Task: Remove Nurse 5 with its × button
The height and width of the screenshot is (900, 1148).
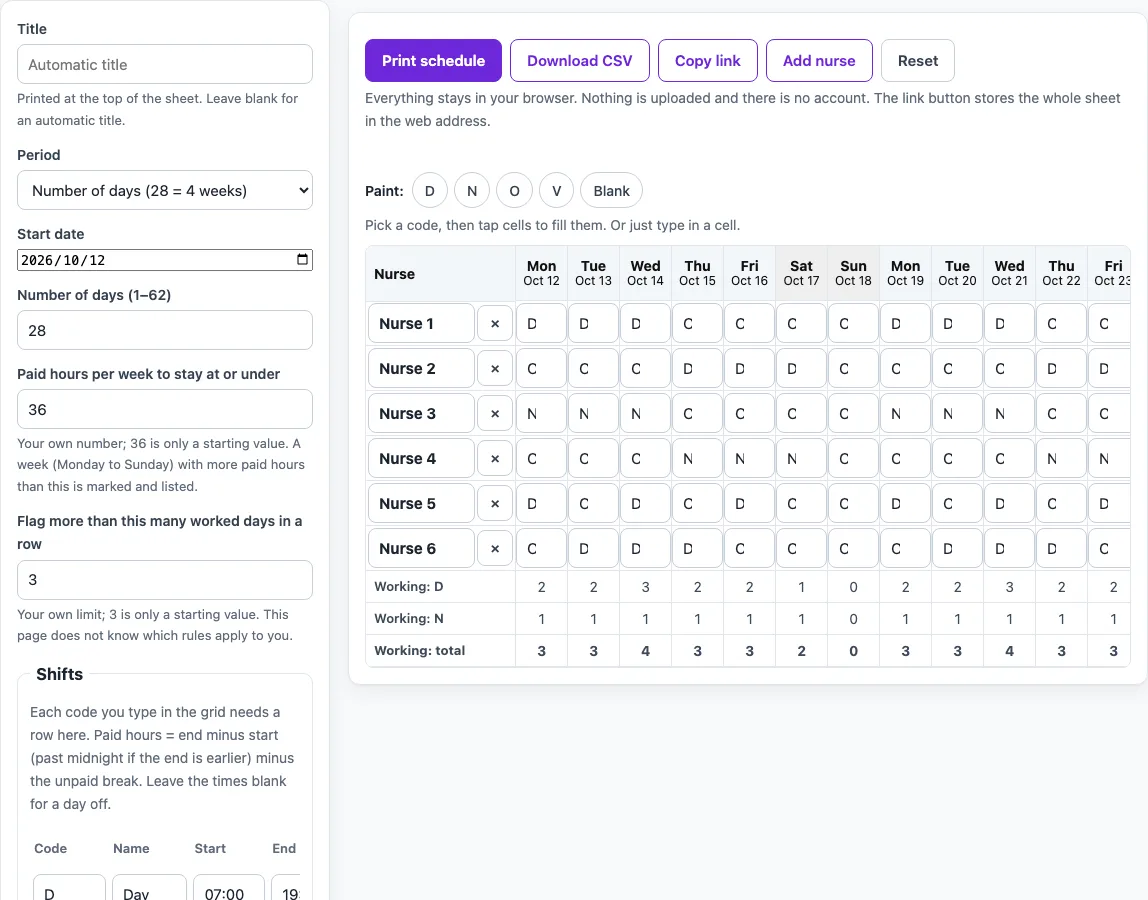Action: point(495,504)
